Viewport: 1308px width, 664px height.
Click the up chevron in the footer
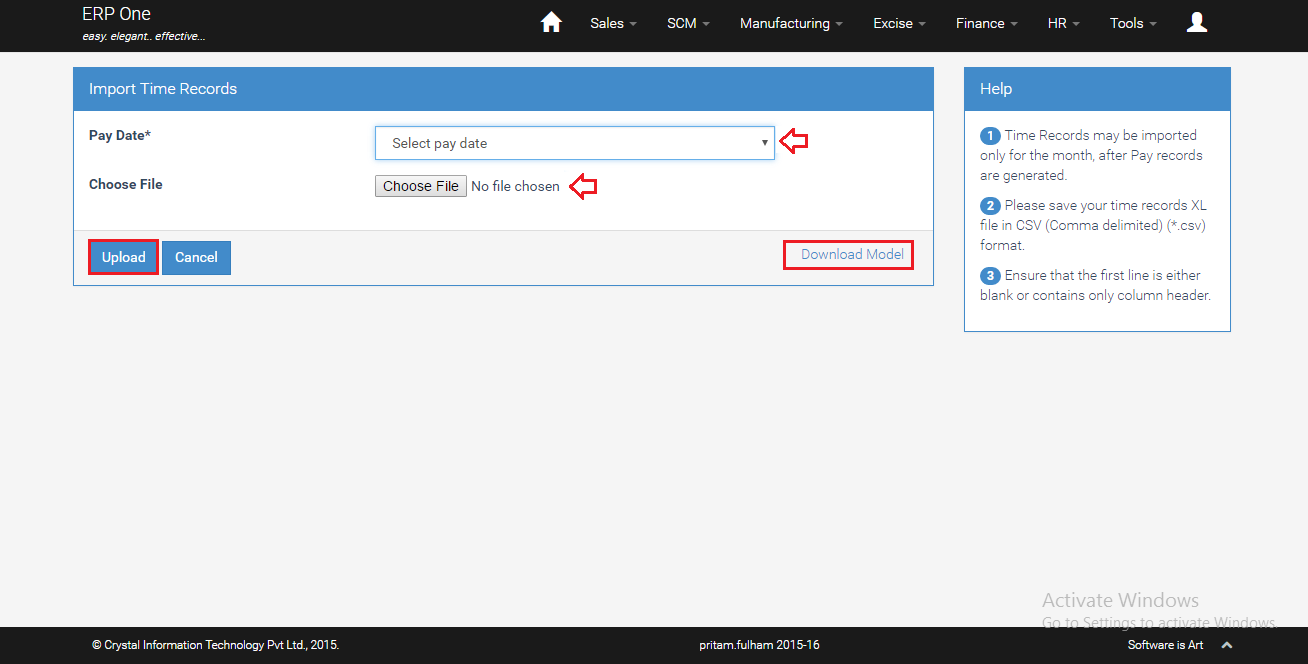click(1227, 646)
